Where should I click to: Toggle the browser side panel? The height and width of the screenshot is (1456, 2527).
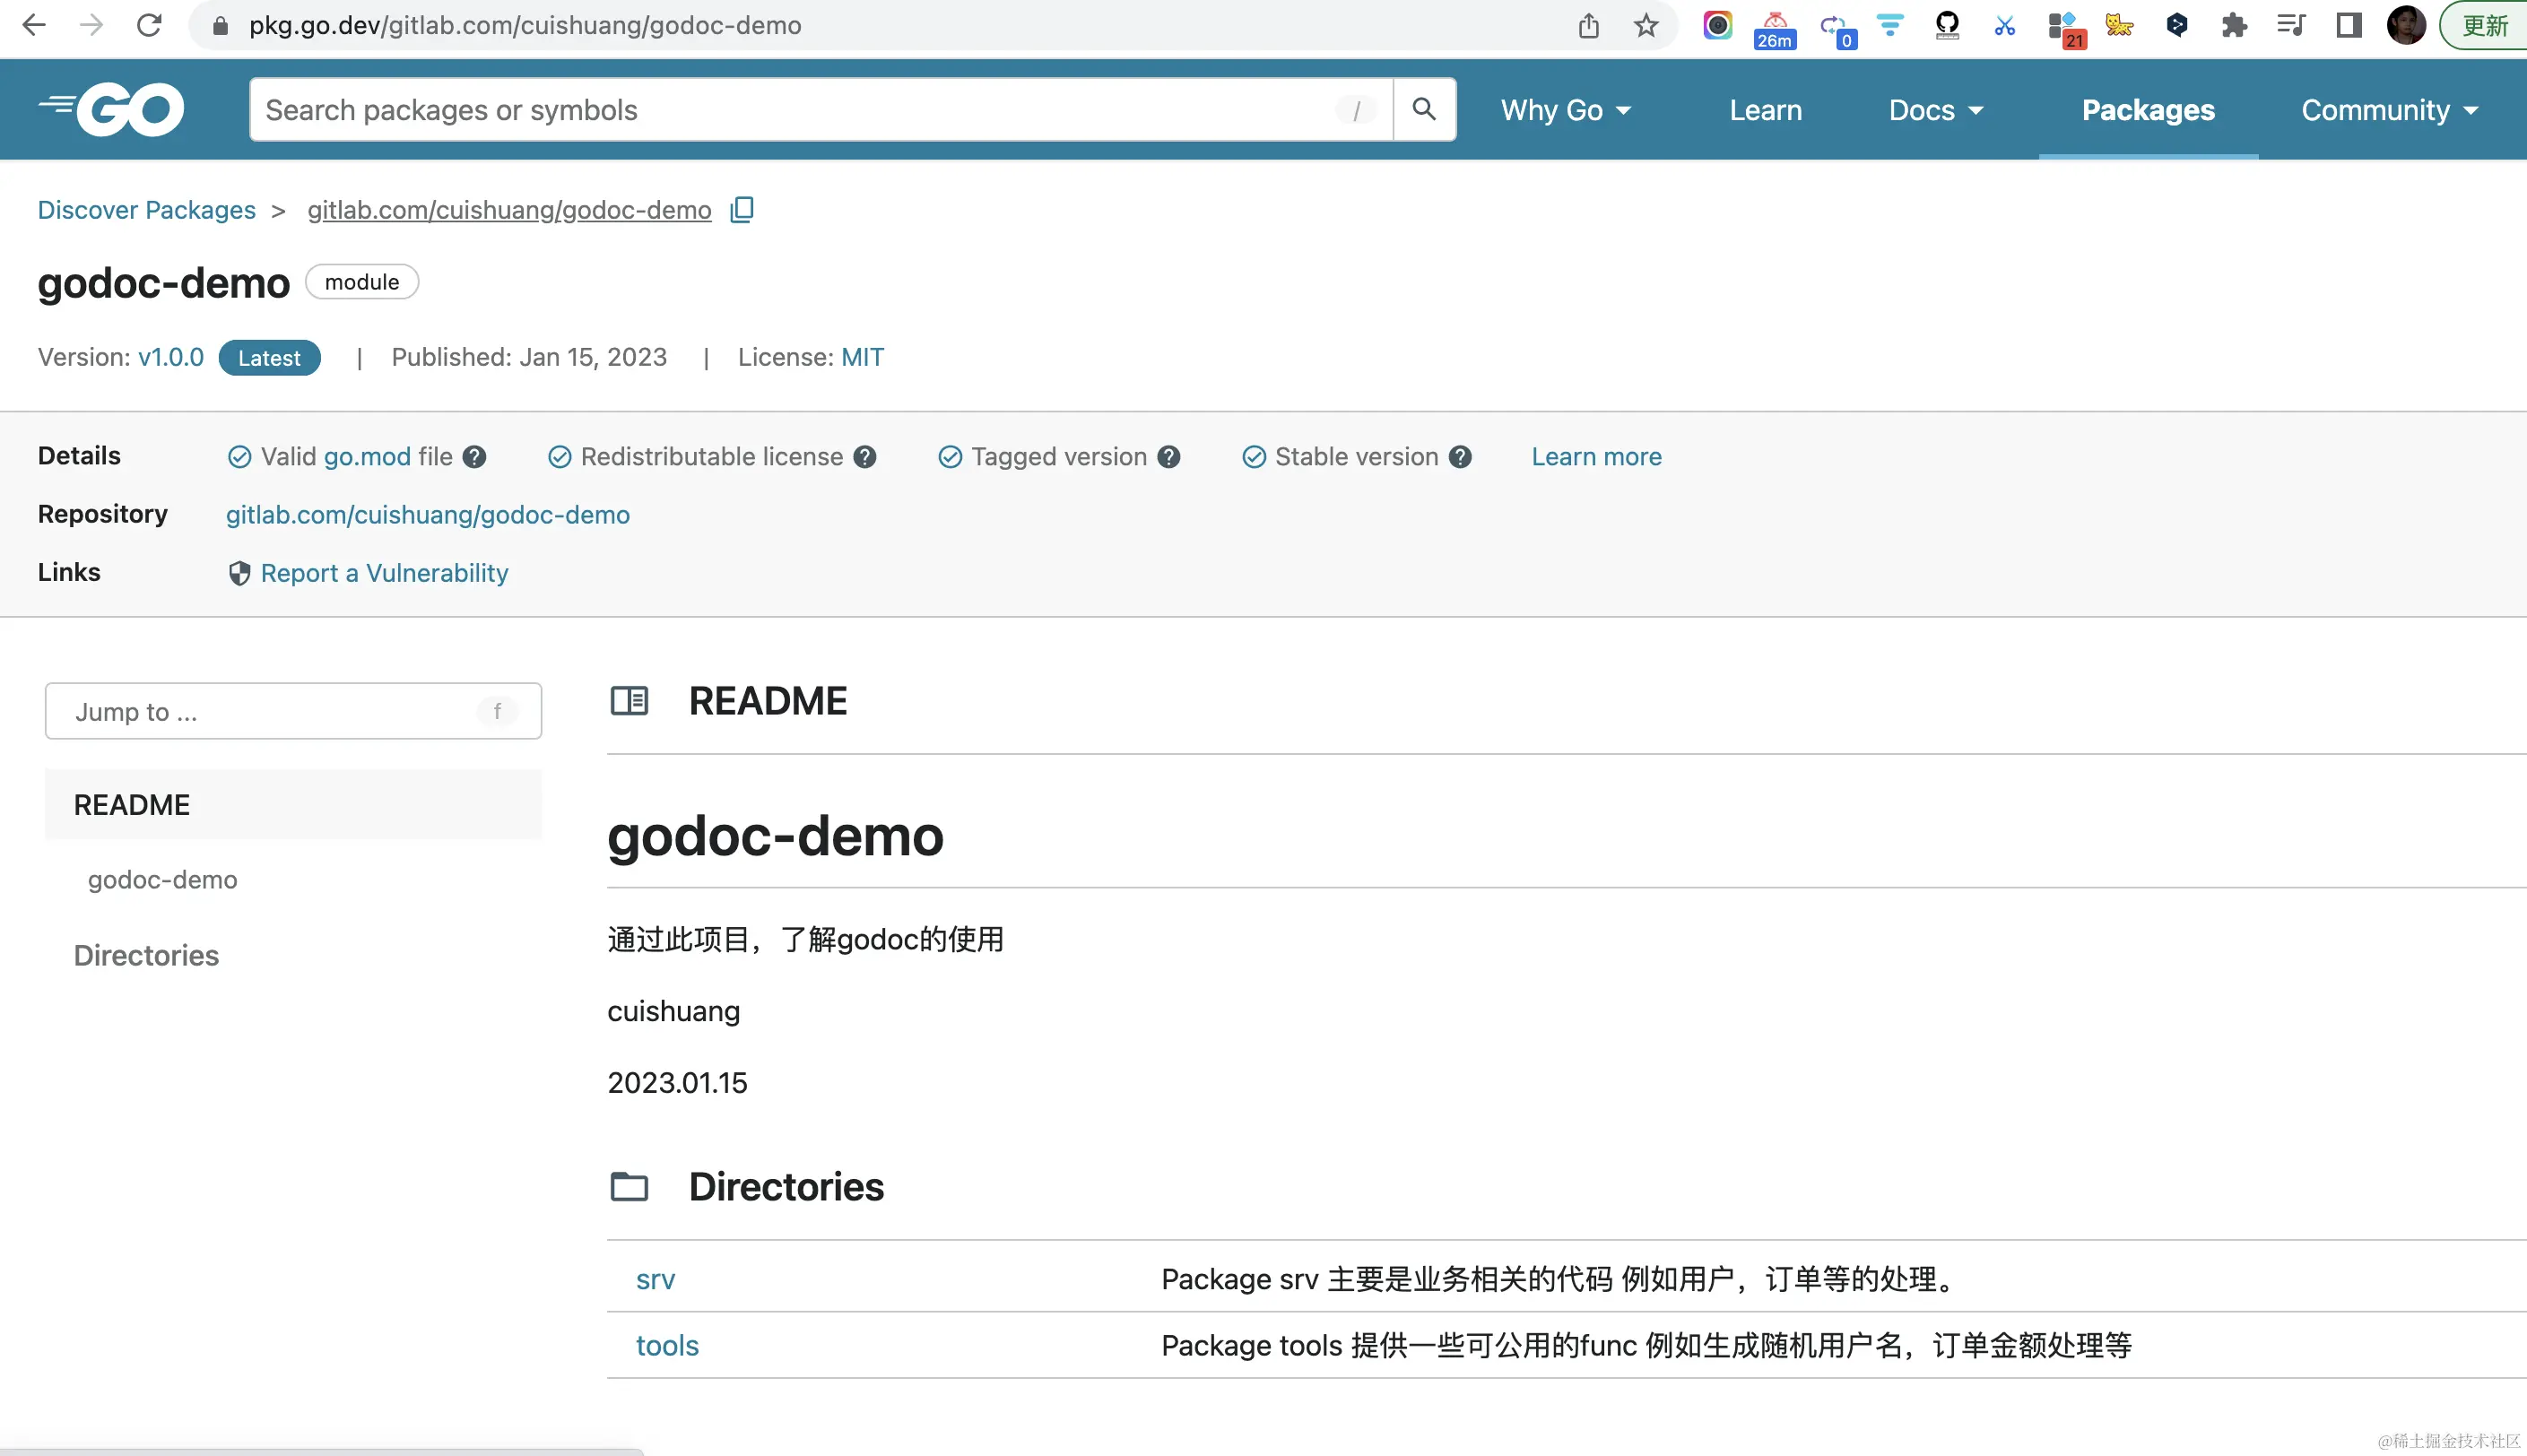2348,25
